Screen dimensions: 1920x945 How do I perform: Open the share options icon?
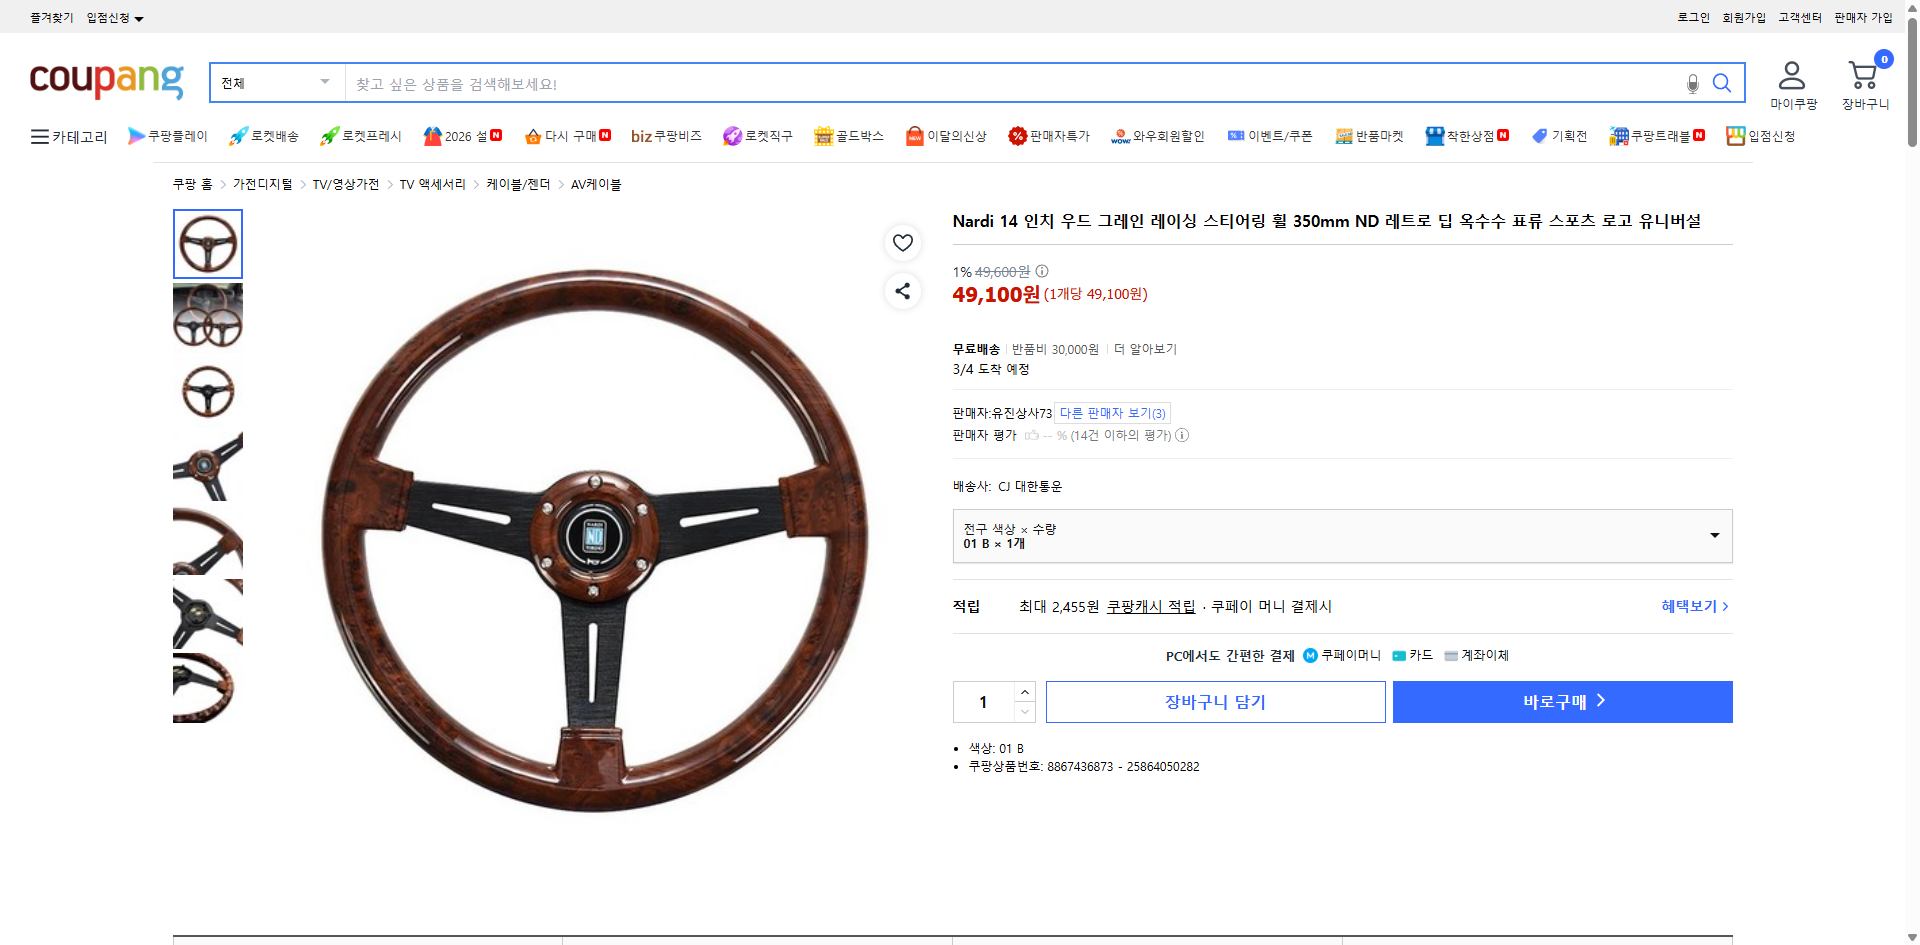[903, 291]
